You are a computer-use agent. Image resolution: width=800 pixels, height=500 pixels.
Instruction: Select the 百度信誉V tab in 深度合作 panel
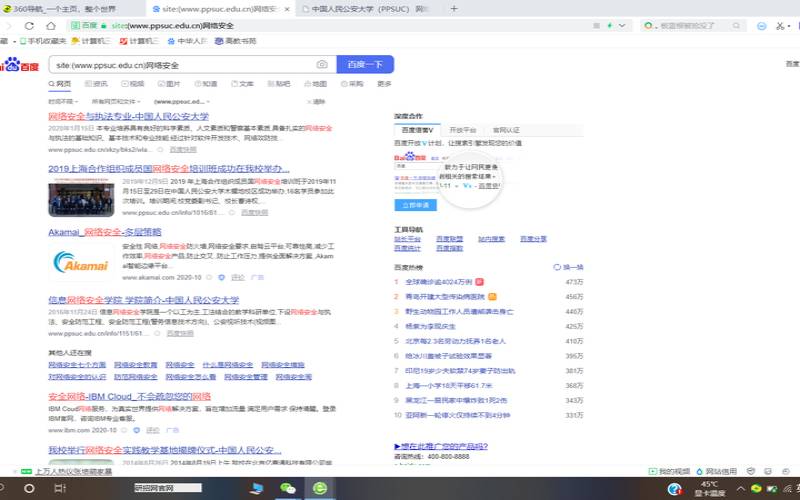click(x=417, y=130)
